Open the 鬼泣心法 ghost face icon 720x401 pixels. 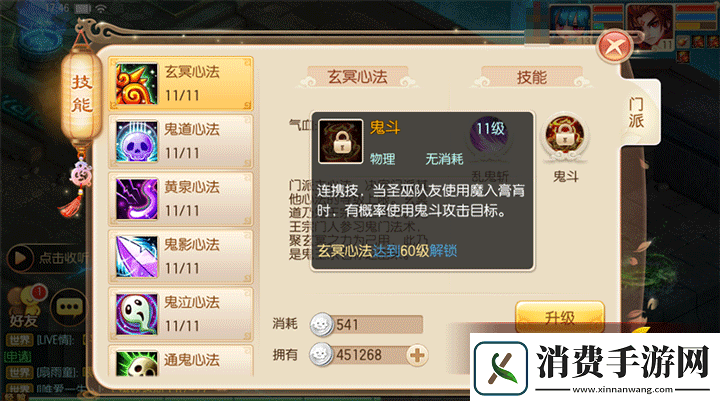click(136, 315)
